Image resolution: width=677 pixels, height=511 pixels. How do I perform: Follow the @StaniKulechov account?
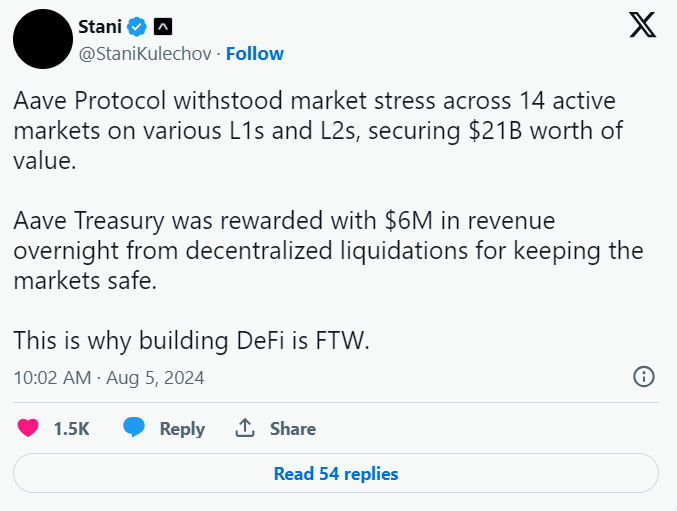point(255,54)
